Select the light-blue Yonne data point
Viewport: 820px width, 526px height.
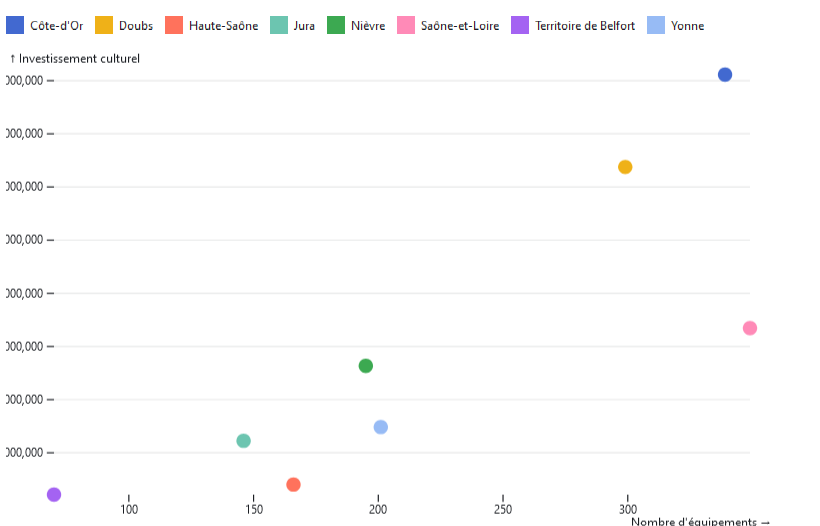381,427
